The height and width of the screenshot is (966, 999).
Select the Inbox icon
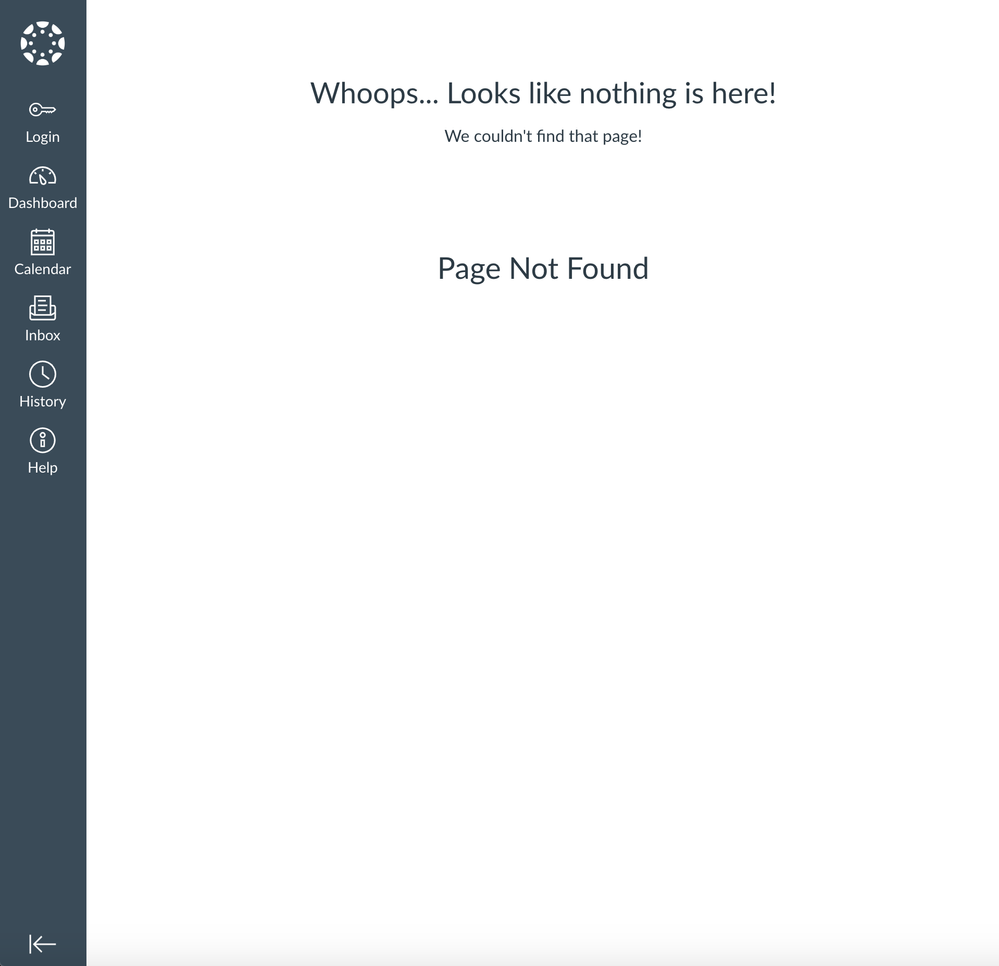point(42,308)
